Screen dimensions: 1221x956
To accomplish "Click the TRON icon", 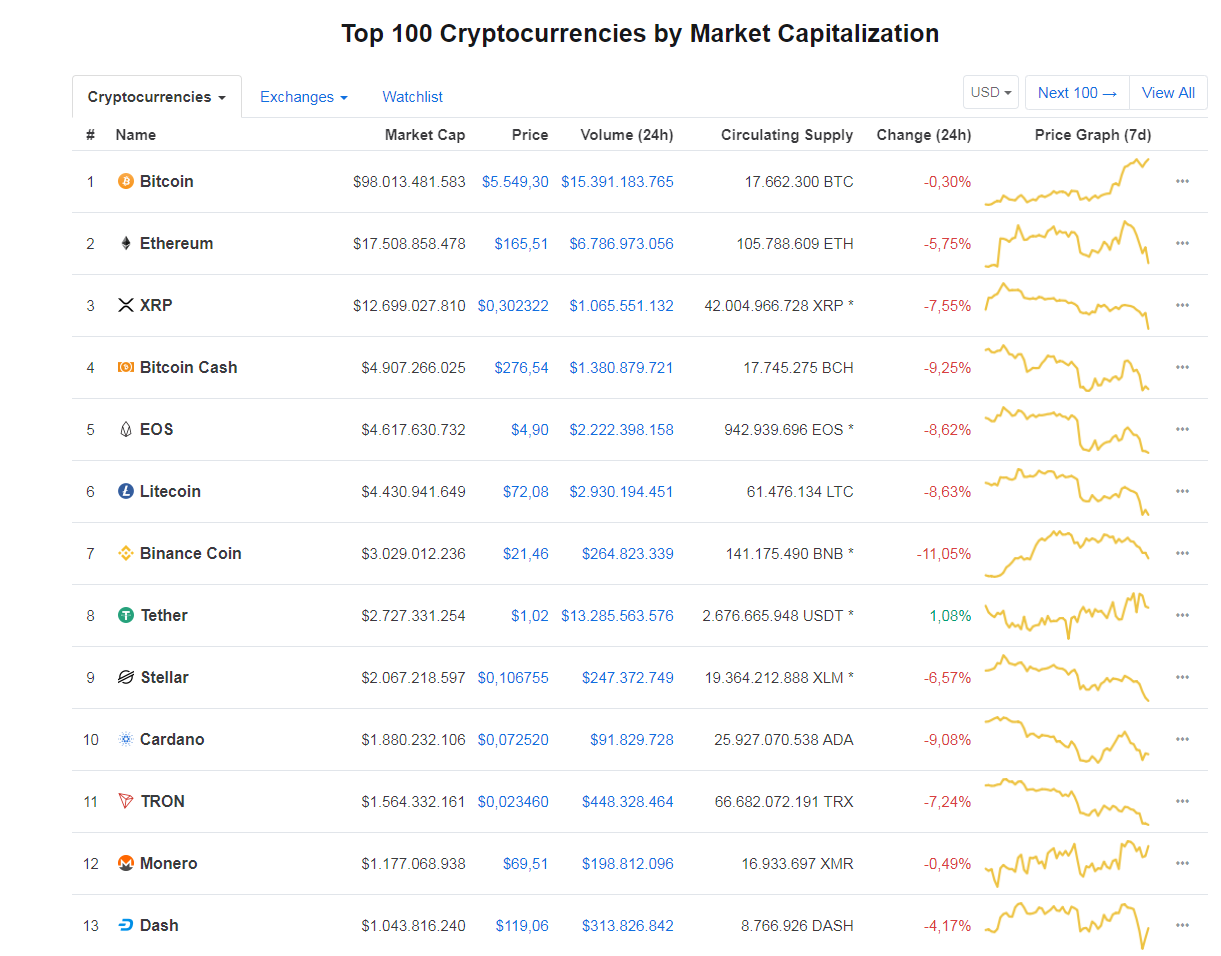I will point(124,801).
